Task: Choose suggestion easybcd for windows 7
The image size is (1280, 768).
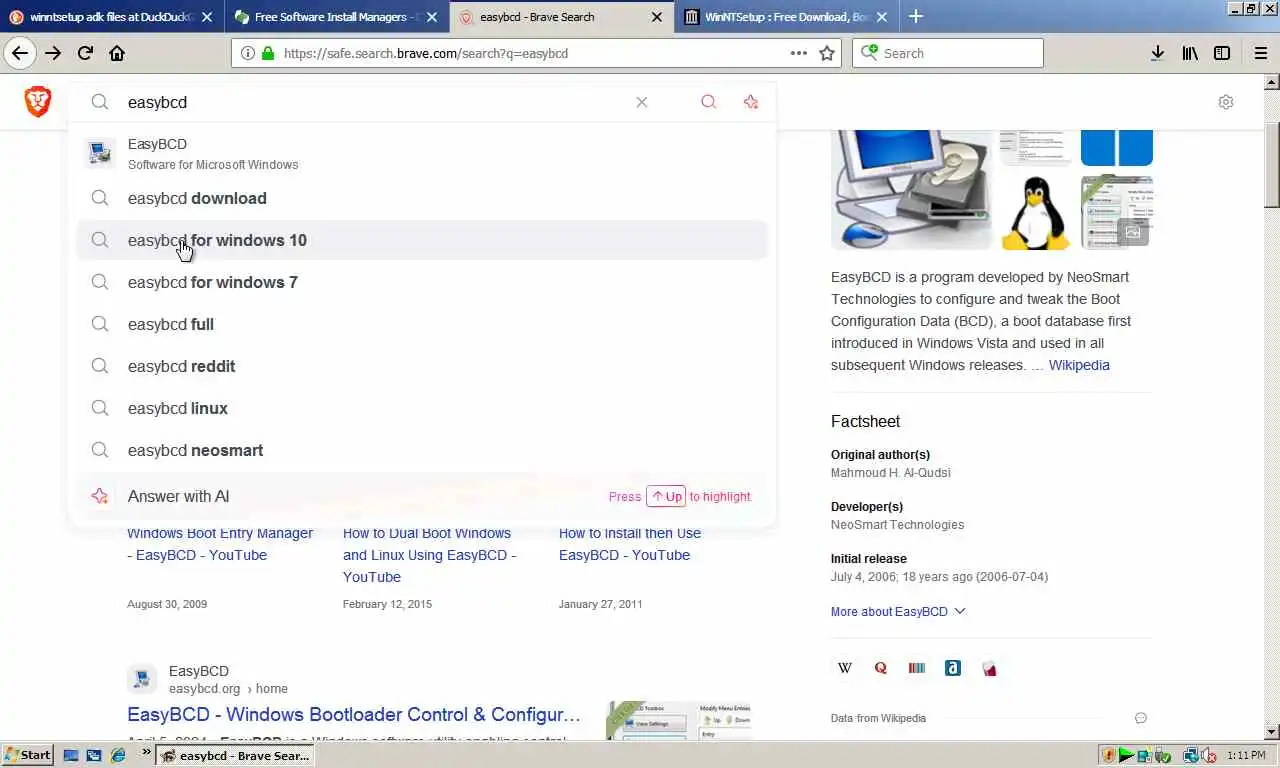Action: pyautogui.click(x=422, y=282)
